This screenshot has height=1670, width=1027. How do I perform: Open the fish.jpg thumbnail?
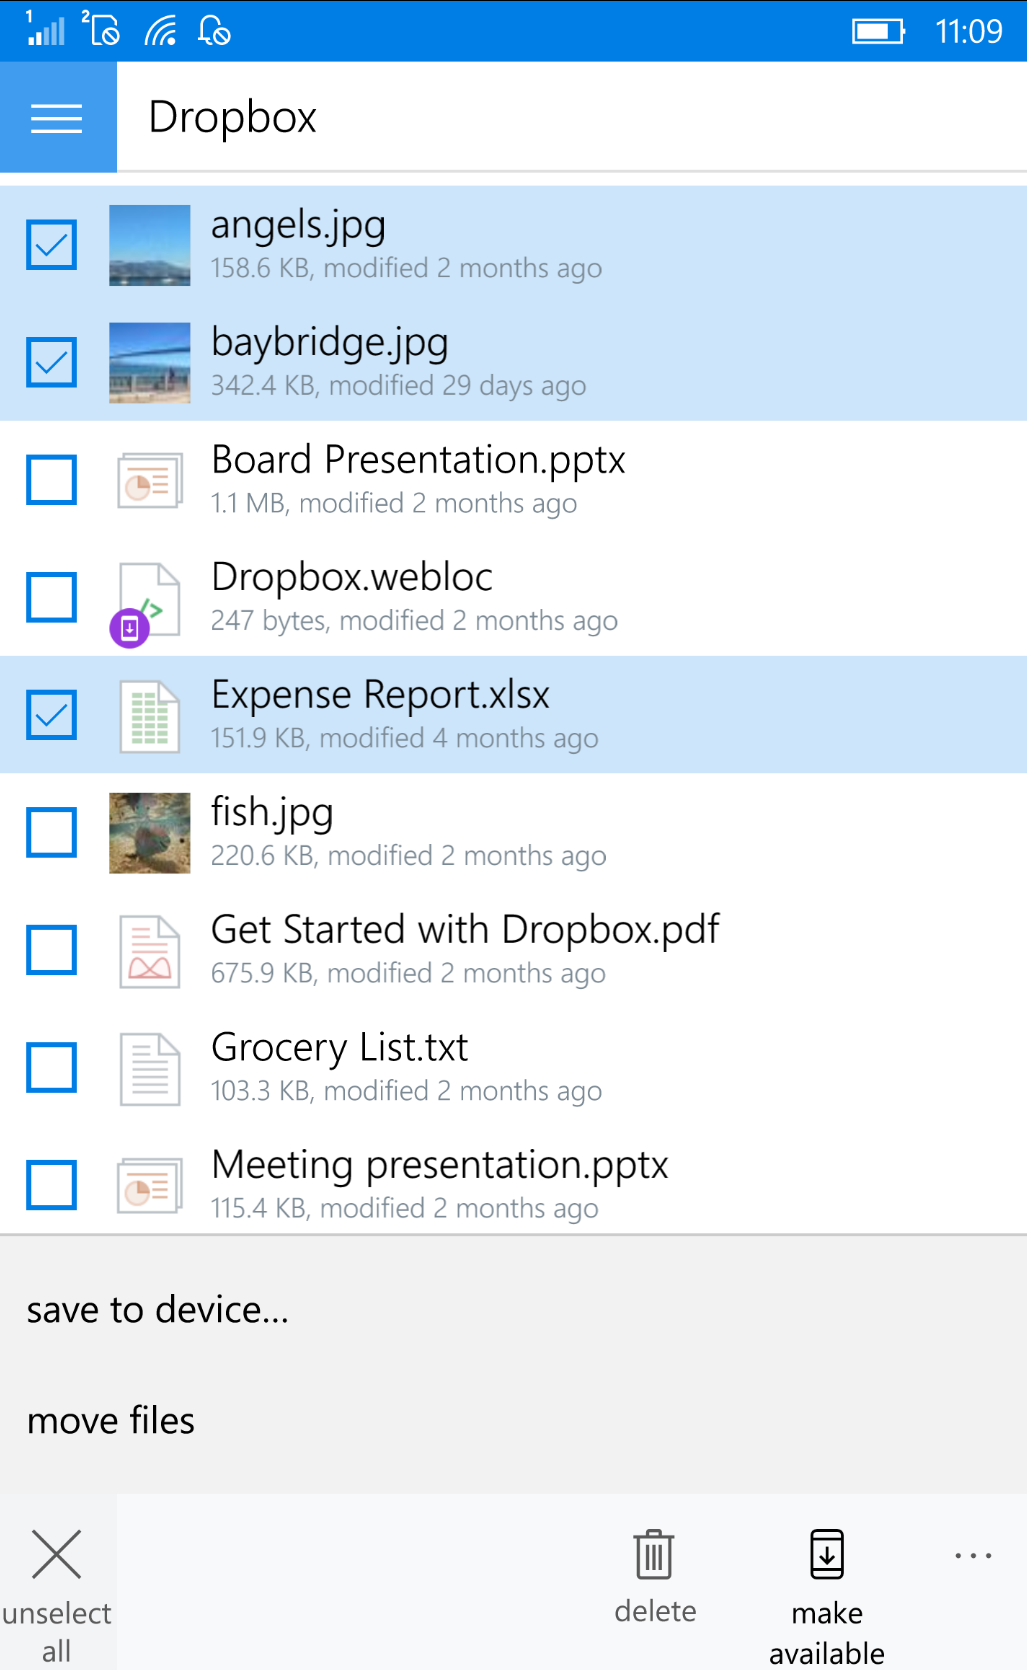tap(149, 833)
